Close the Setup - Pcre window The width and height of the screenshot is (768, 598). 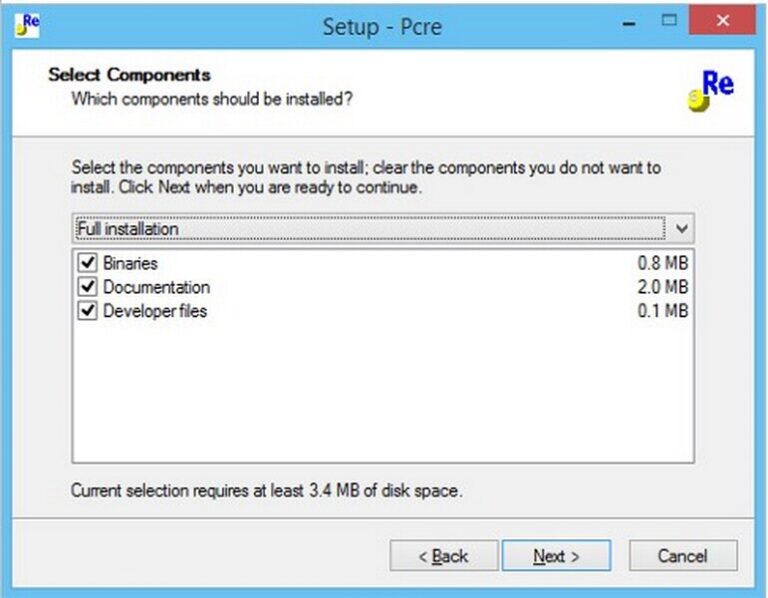[722, 21]
